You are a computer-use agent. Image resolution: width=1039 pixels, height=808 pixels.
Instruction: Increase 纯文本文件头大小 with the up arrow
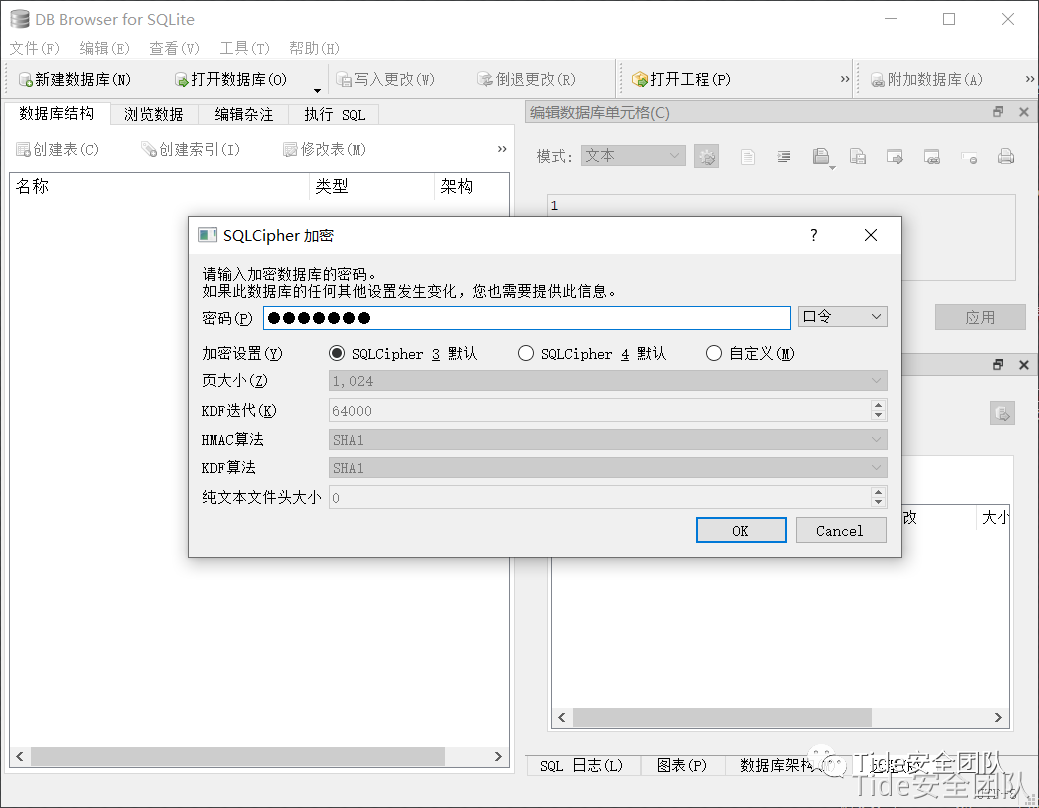(x=879, y=492)
